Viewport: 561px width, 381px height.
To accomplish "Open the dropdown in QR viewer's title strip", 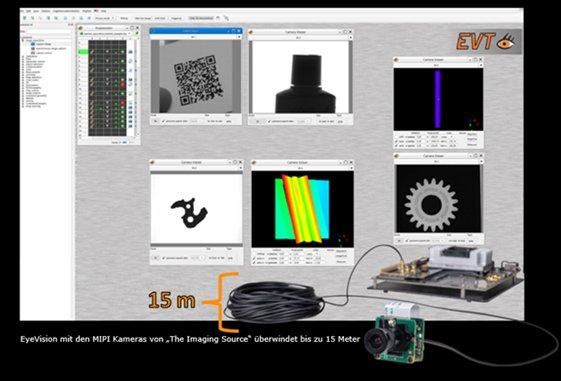I will point(239,37).
